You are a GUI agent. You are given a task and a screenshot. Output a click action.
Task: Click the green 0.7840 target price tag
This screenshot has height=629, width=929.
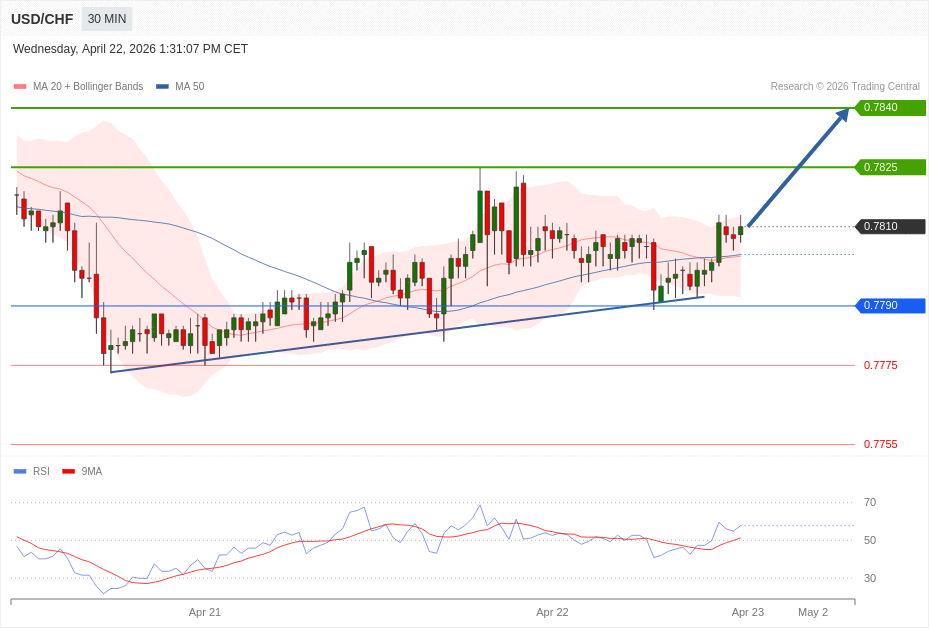coord(889,108)
